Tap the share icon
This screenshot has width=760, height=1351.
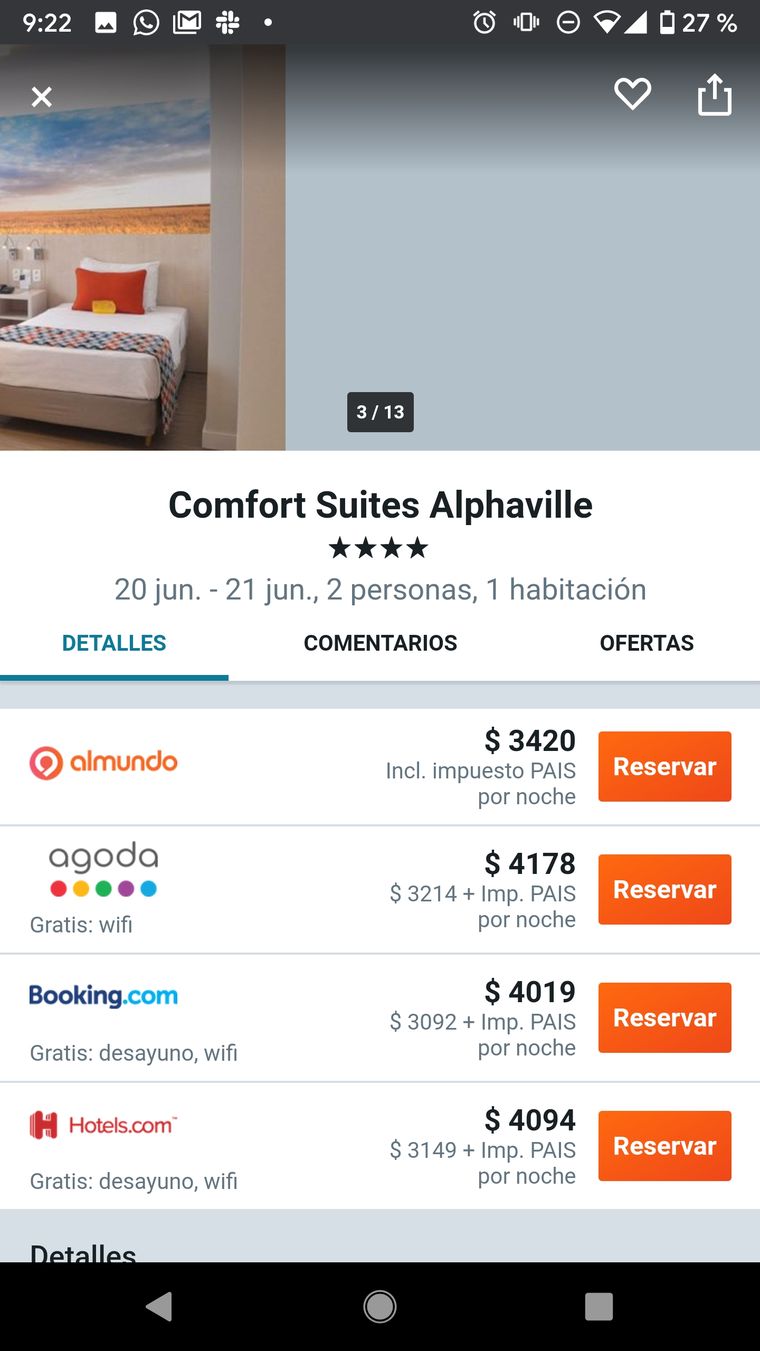[714, 96]
